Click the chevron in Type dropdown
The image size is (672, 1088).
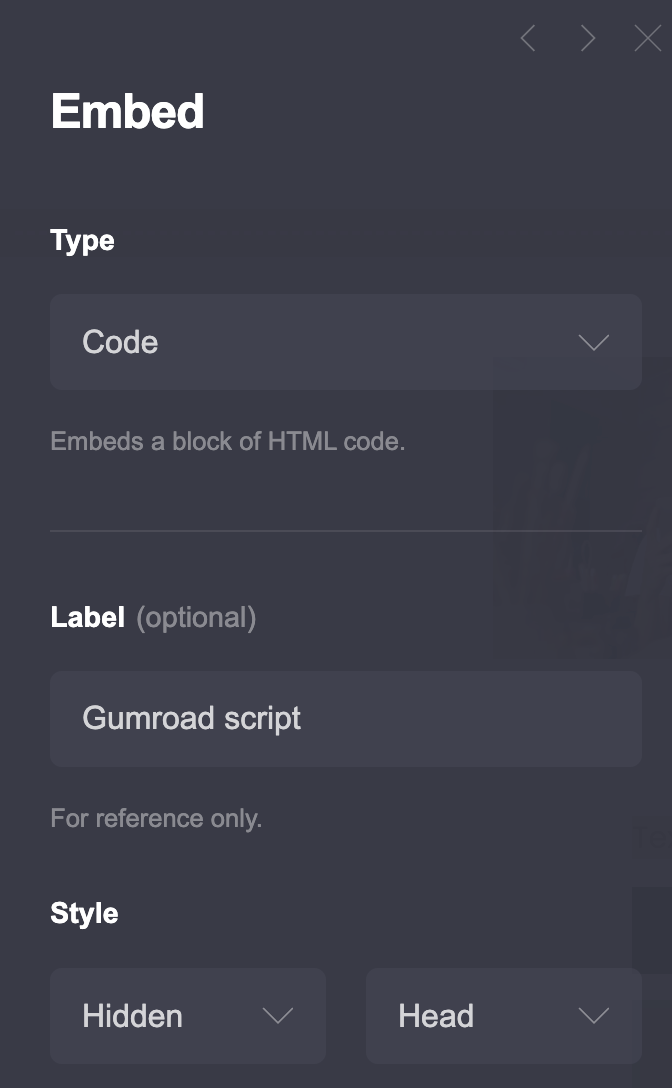pos(594,343)
